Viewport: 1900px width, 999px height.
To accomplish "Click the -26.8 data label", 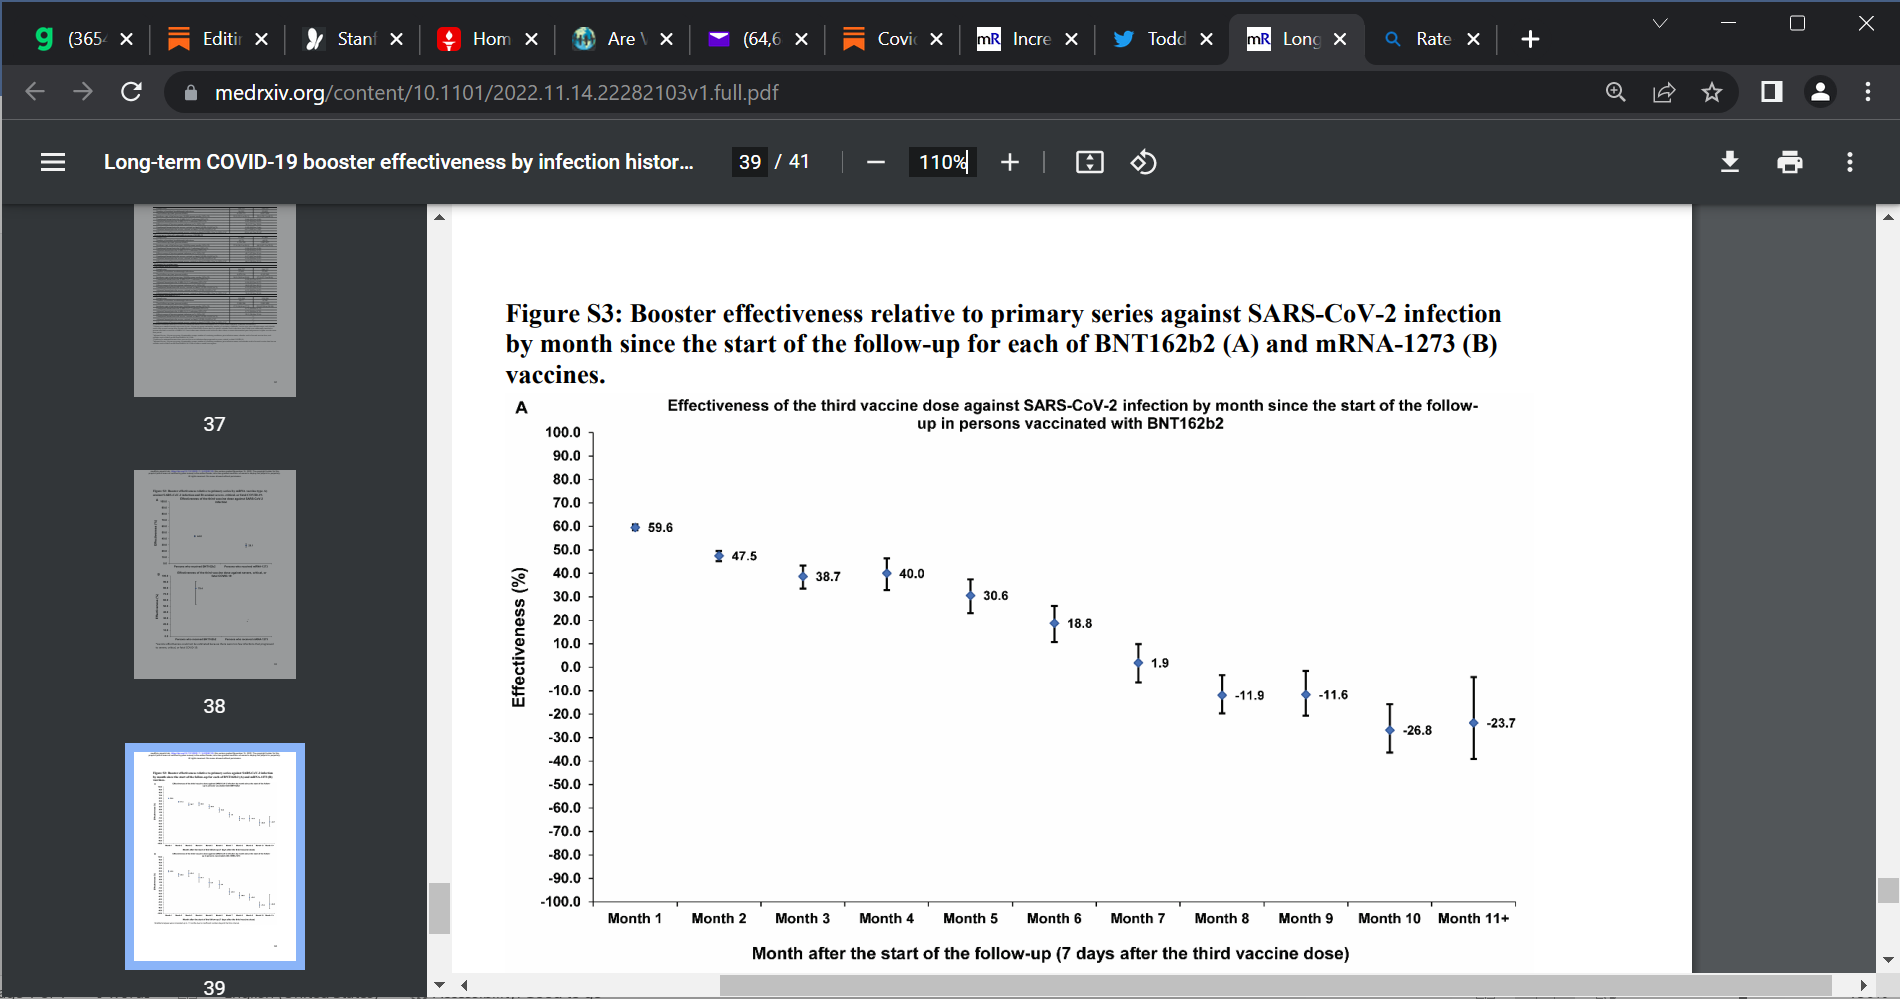I will [1417, 731].
